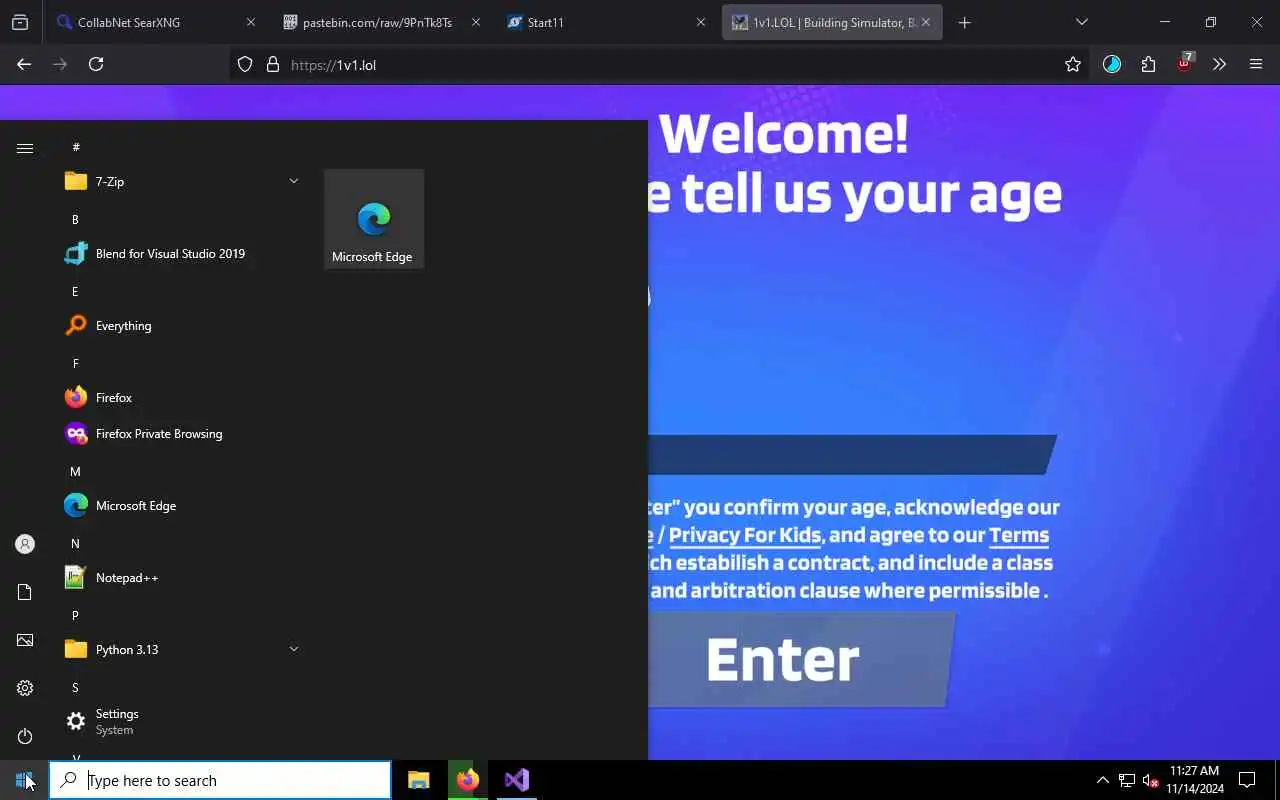
Task: Jump to the letter B group header
Action: pyautogui.click(x=75, y=219)
